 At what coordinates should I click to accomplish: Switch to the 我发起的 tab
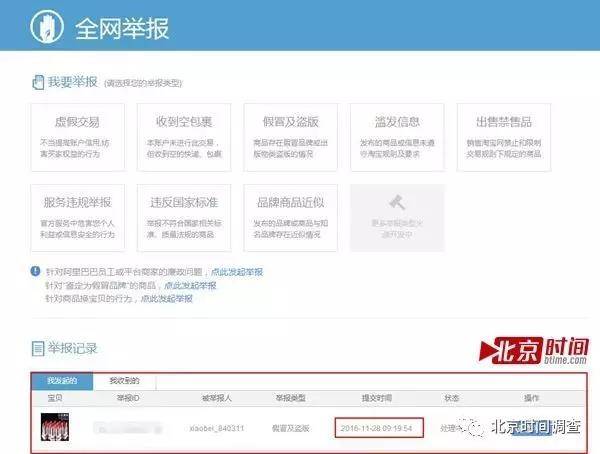[62, 381]
